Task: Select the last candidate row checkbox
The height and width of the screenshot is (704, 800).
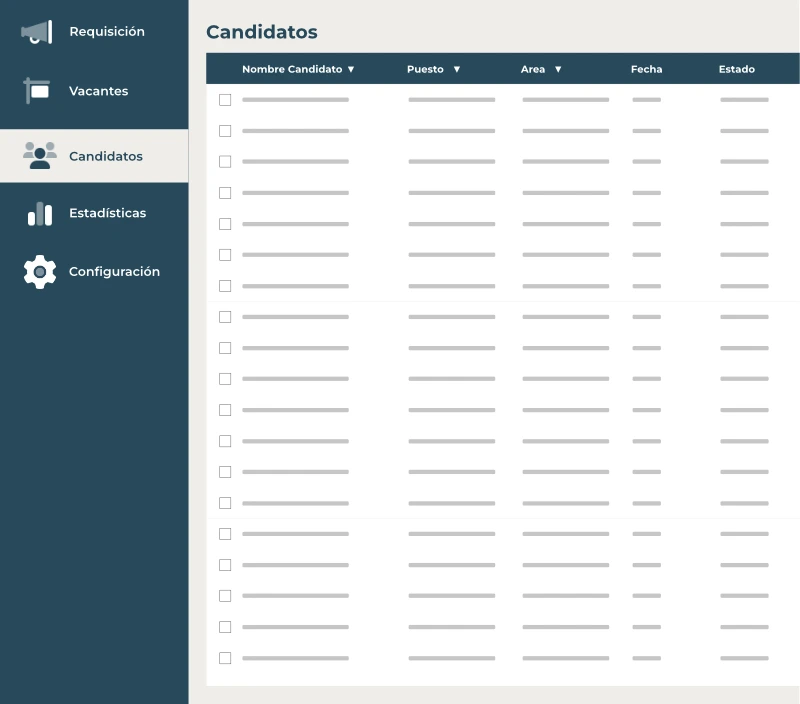Action: coord(225,658)
